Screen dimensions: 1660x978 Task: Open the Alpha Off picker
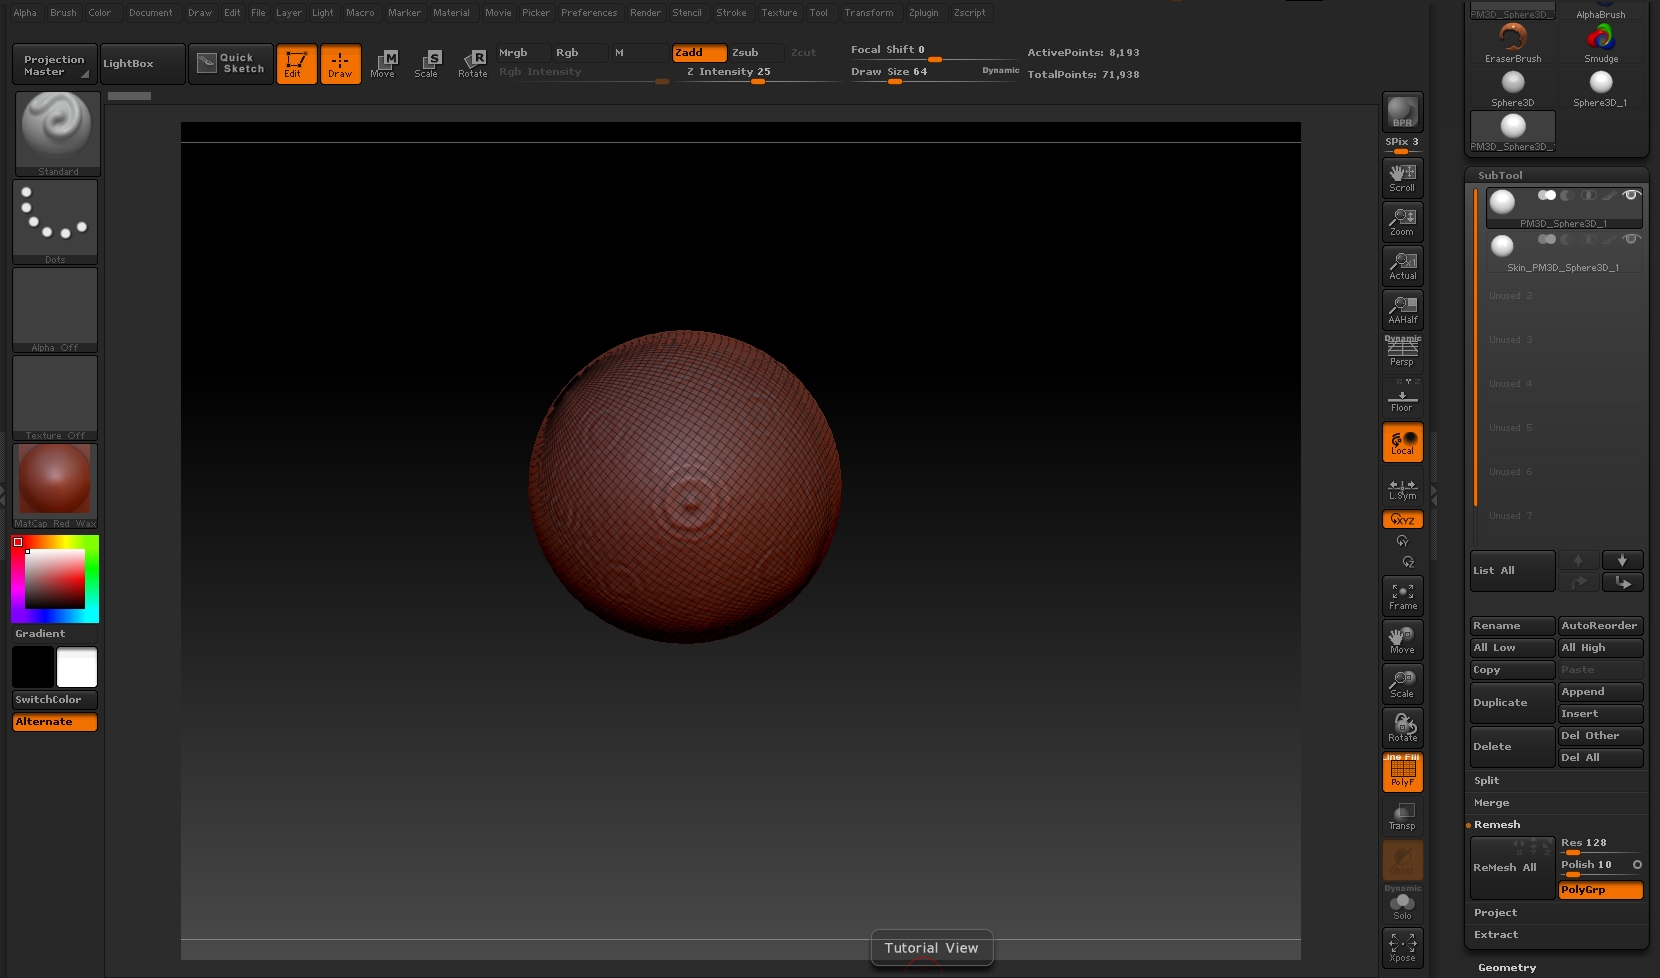click(55, 310)
